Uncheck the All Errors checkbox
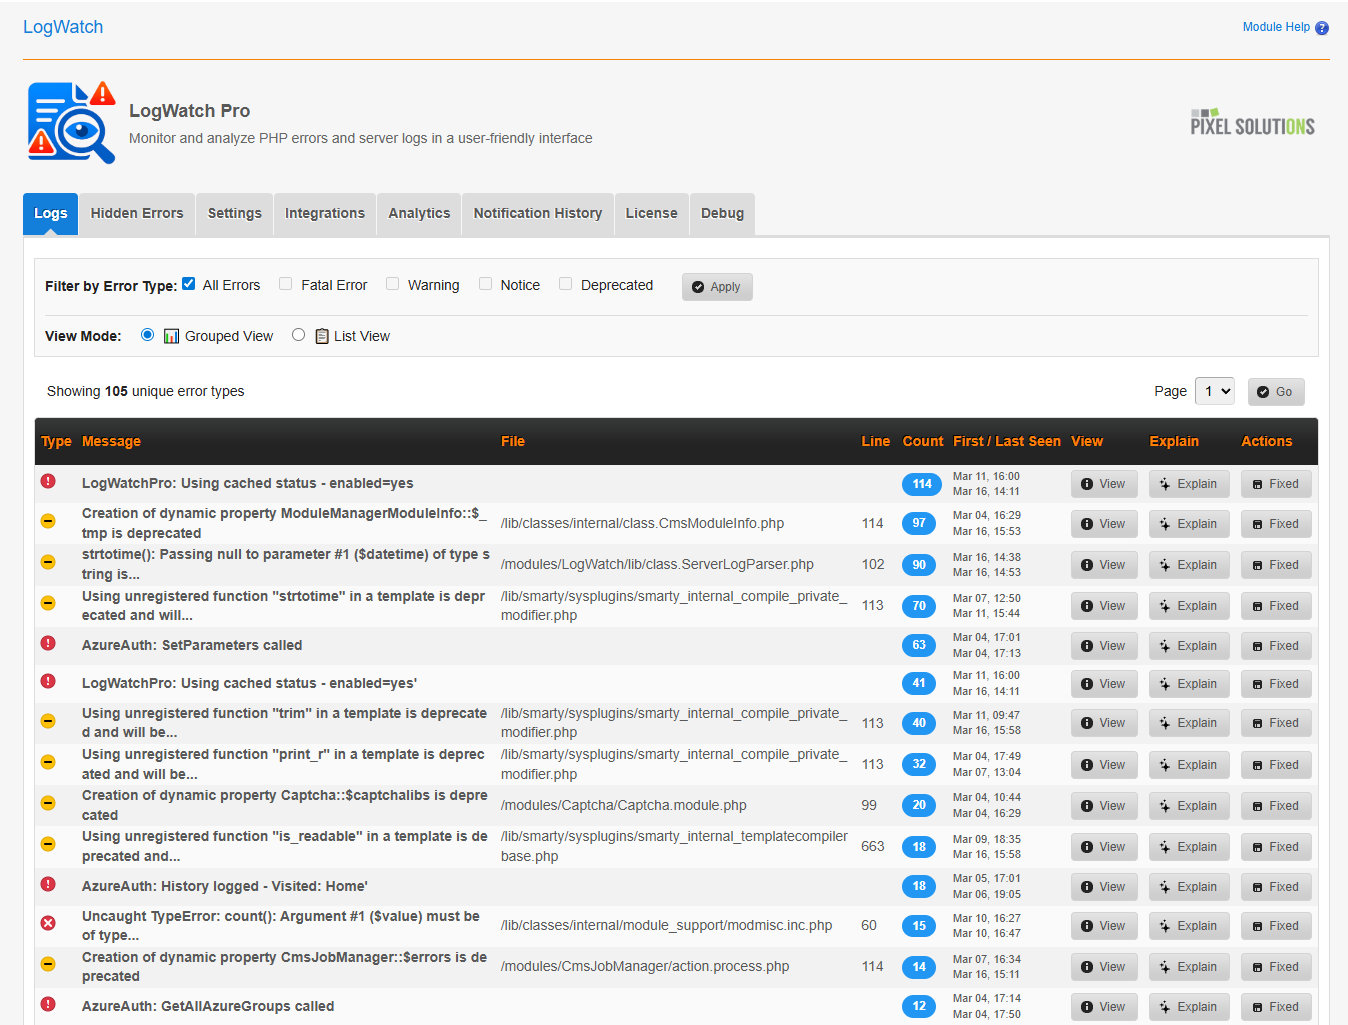The image size is (1348, 1025). [x=188, y=283]
